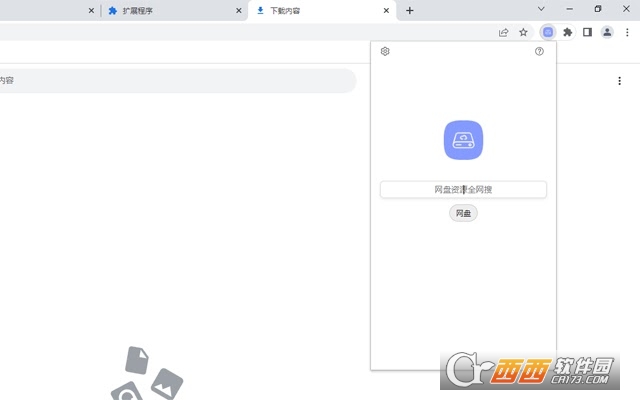Select the 下载内容 tab
Viewport: 640px width, 400px height.
(x=320, y=11)
